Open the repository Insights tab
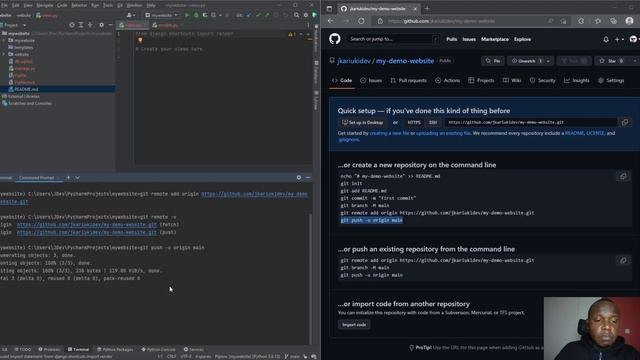640x360 pixels. point(577,80)
